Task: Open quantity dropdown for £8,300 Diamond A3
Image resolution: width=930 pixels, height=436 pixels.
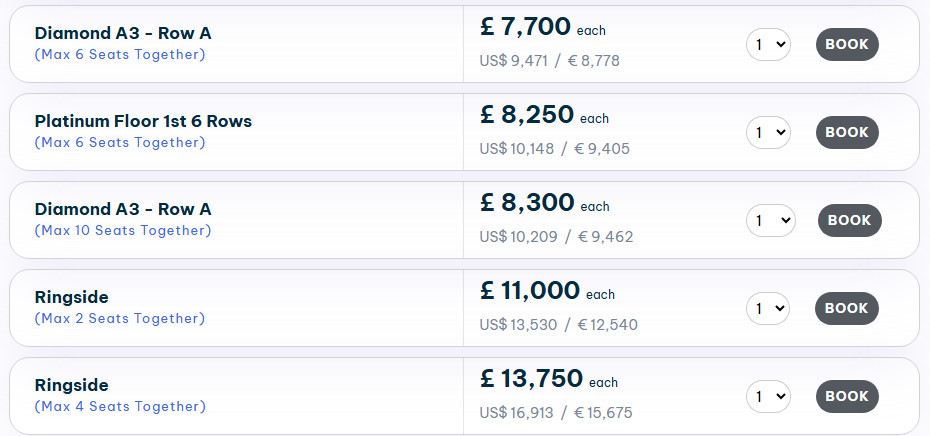Action: click(x=770, y=221)
